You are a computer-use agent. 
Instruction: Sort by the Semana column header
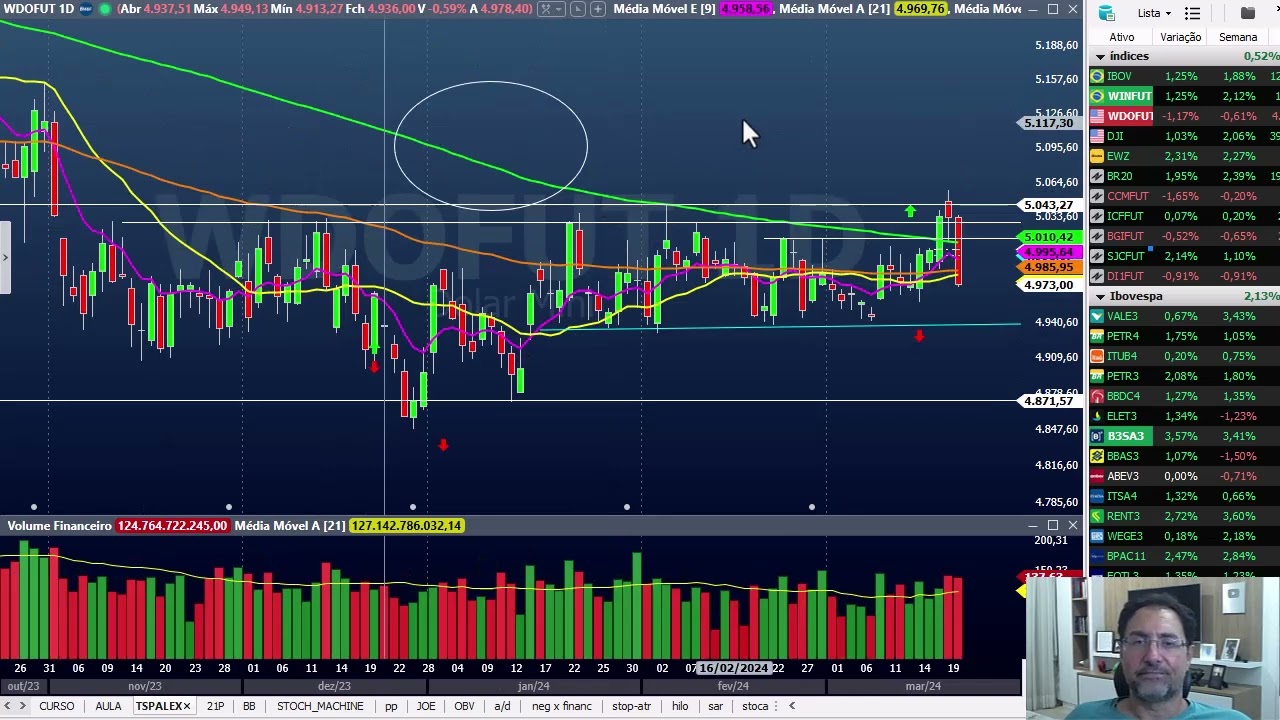[x=1238, y=37]
